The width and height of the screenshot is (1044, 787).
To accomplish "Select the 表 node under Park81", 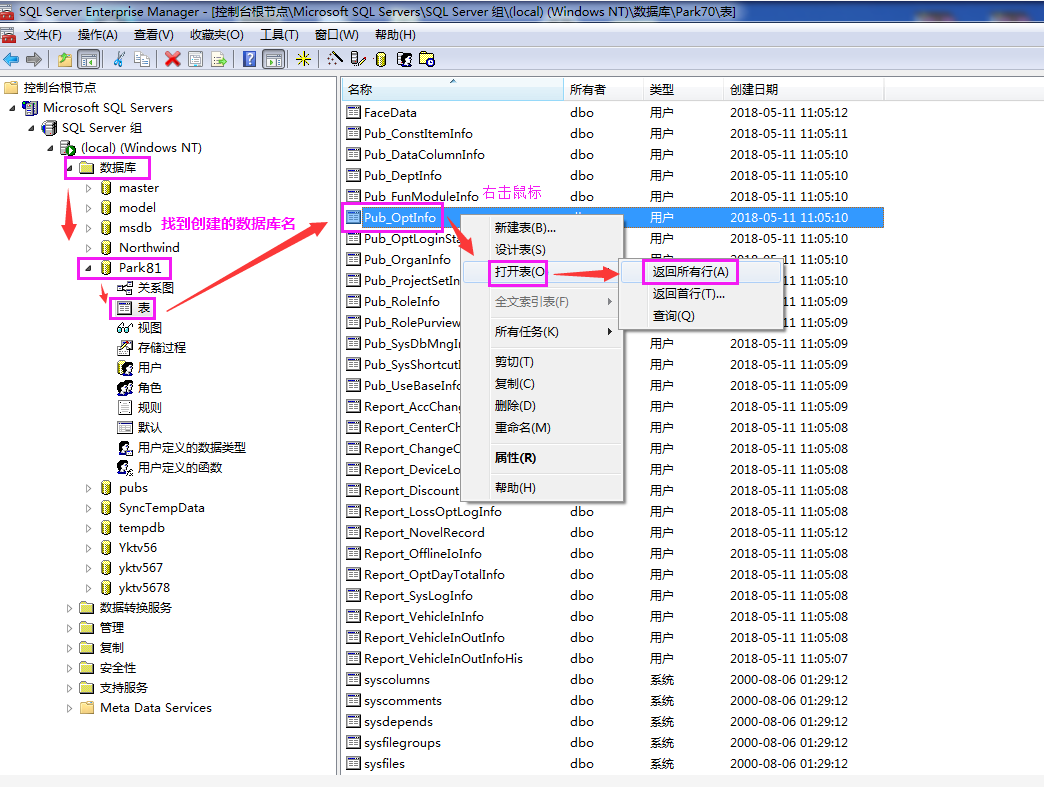I will (134, 308).
